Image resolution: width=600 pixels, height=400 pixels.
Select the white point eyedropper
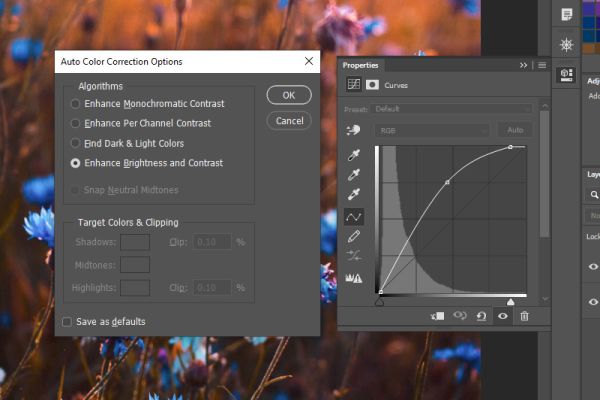pyautogui.click(x=354, y=194)
